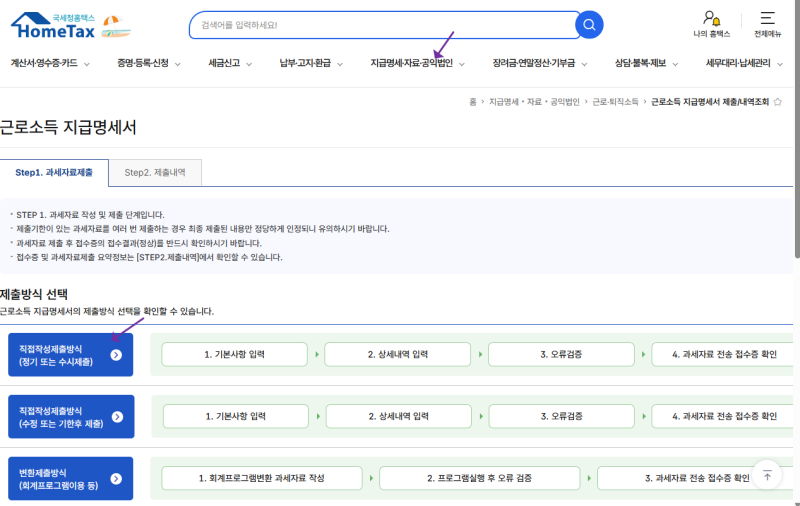Choose 직접작성제출방식 (정기 또는 수시제출)

coord(70,355)
